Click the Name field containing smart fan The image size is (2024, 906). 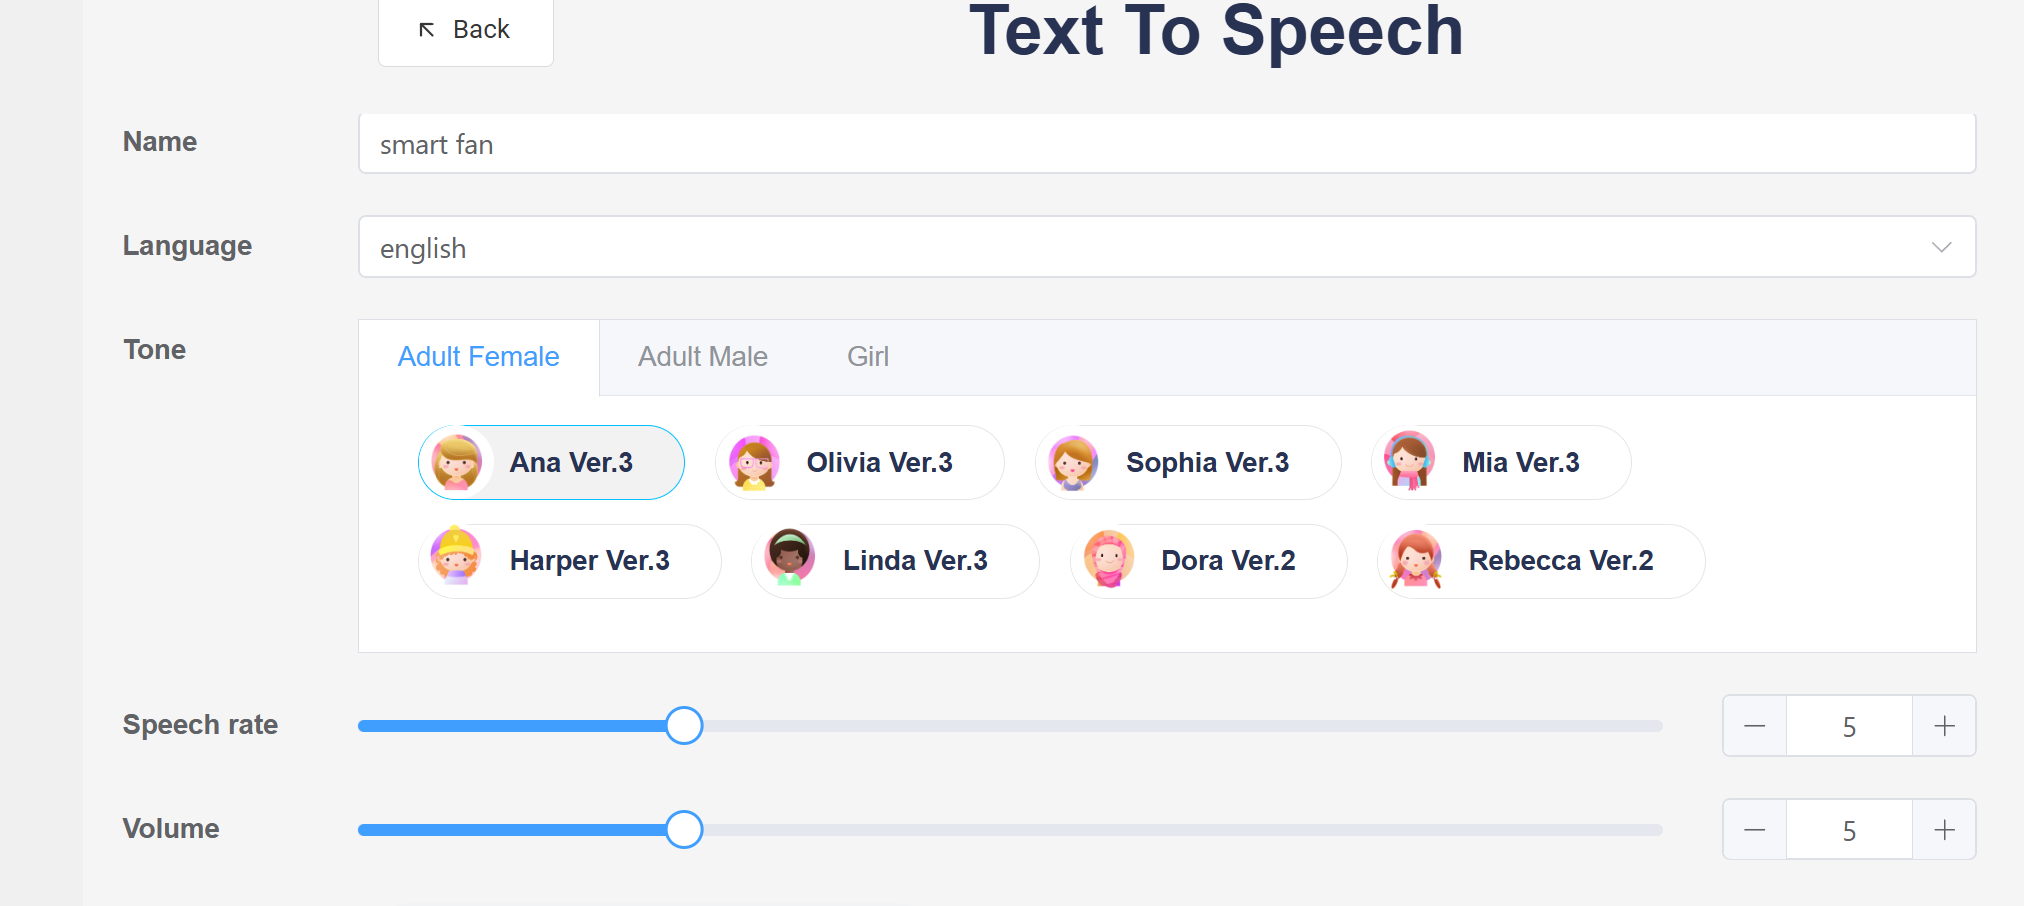(x=1166, y=145)
